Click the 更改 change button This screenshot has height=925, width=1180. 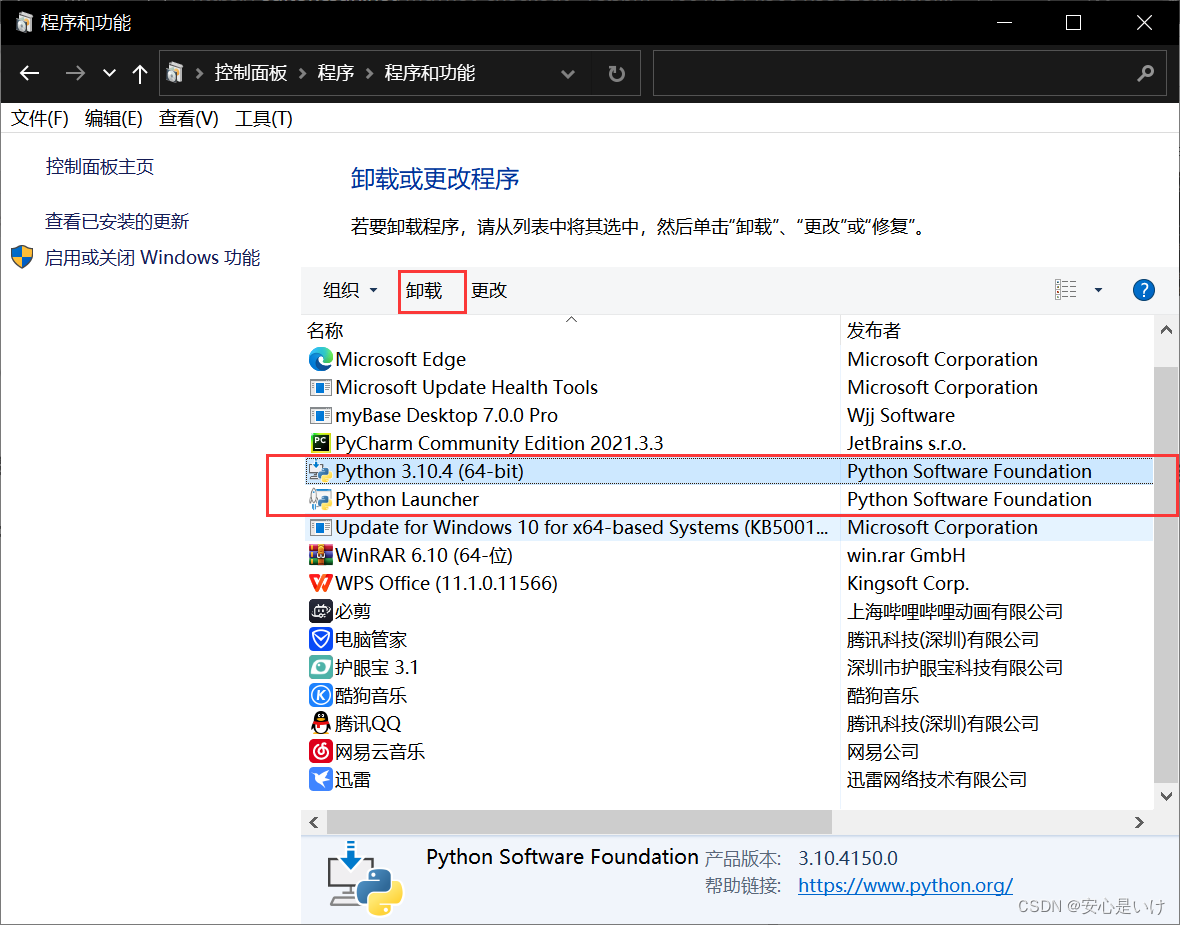[x=489, y=291]
